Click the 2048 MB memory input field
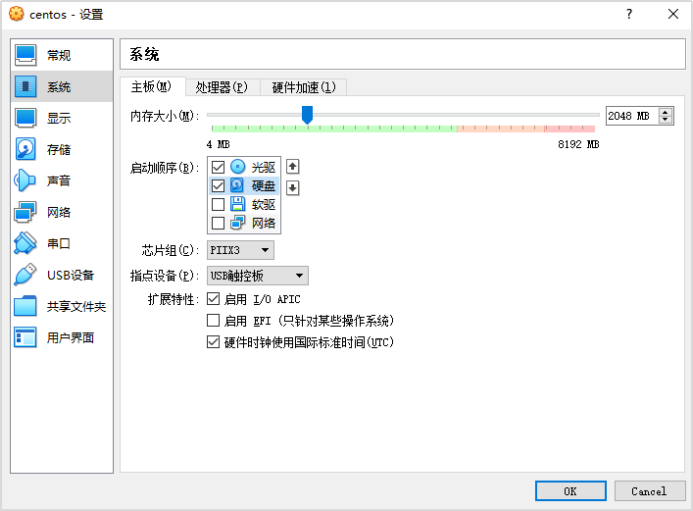693x511 pixels. (x=632, y=116)
